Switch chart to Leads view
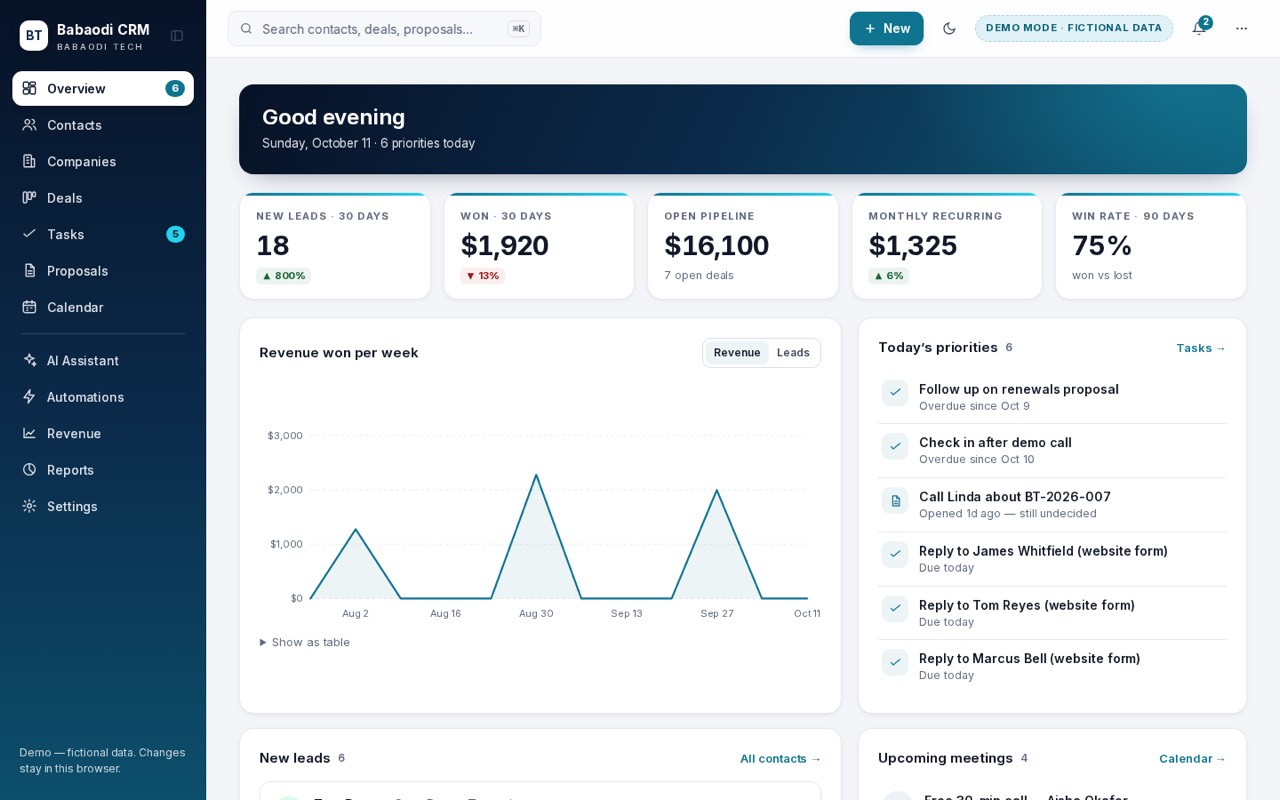 tap(793, 353)
